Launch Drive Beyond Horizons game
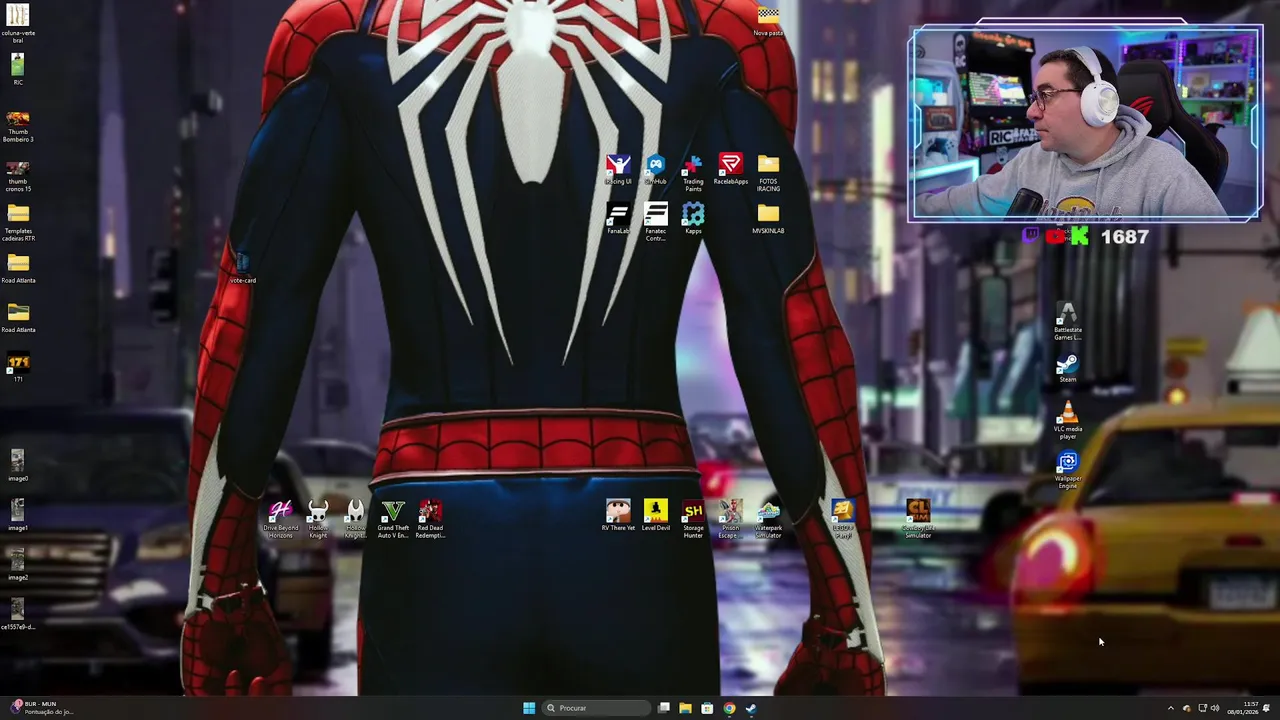This screenshot has width=1280, height=720. [280, 520]
